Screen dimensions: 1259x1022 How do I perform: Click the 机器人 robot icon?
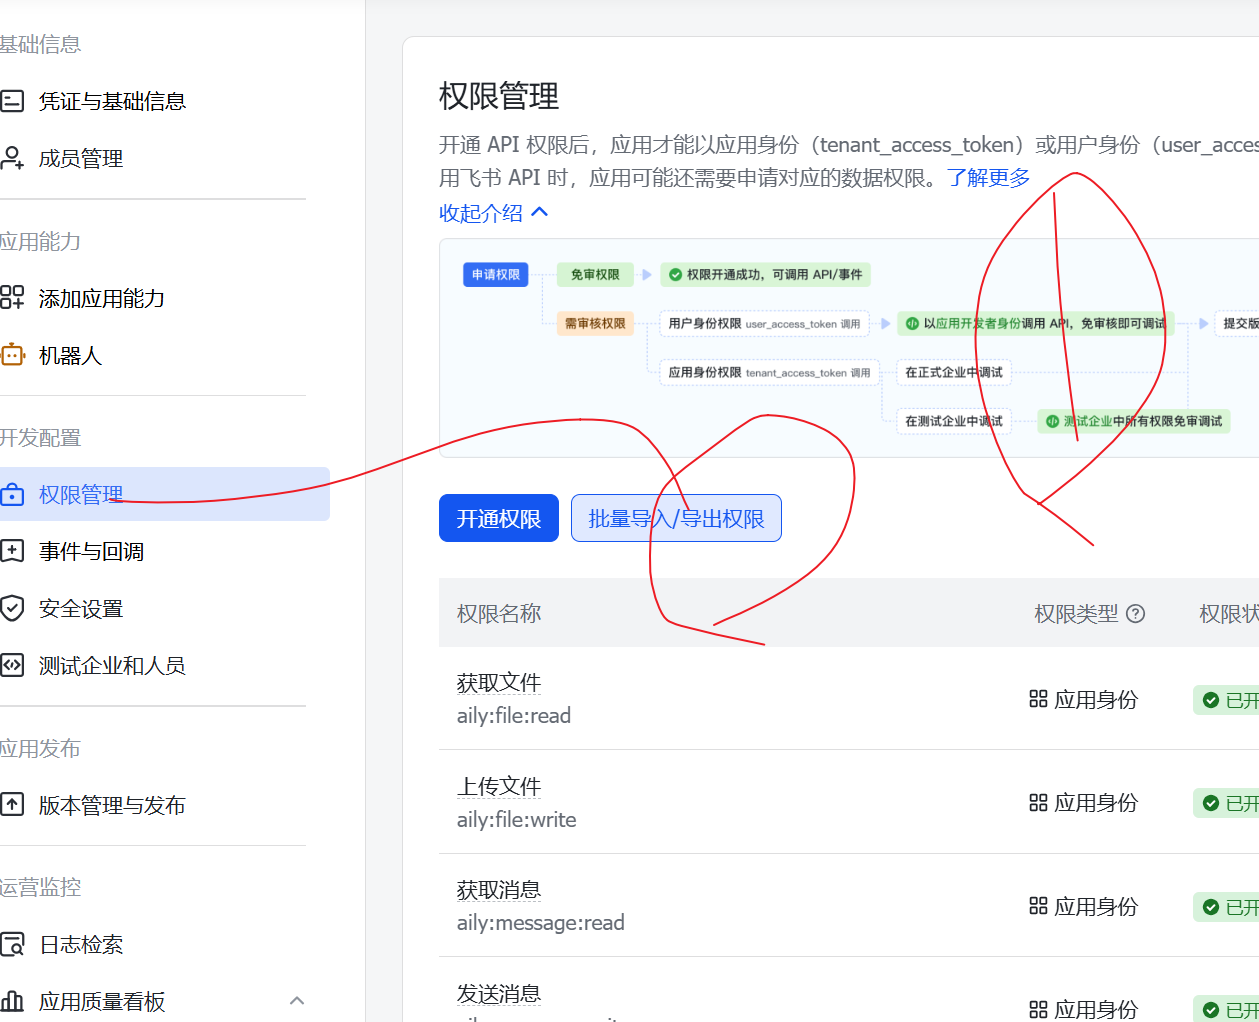tap(12, 355)
